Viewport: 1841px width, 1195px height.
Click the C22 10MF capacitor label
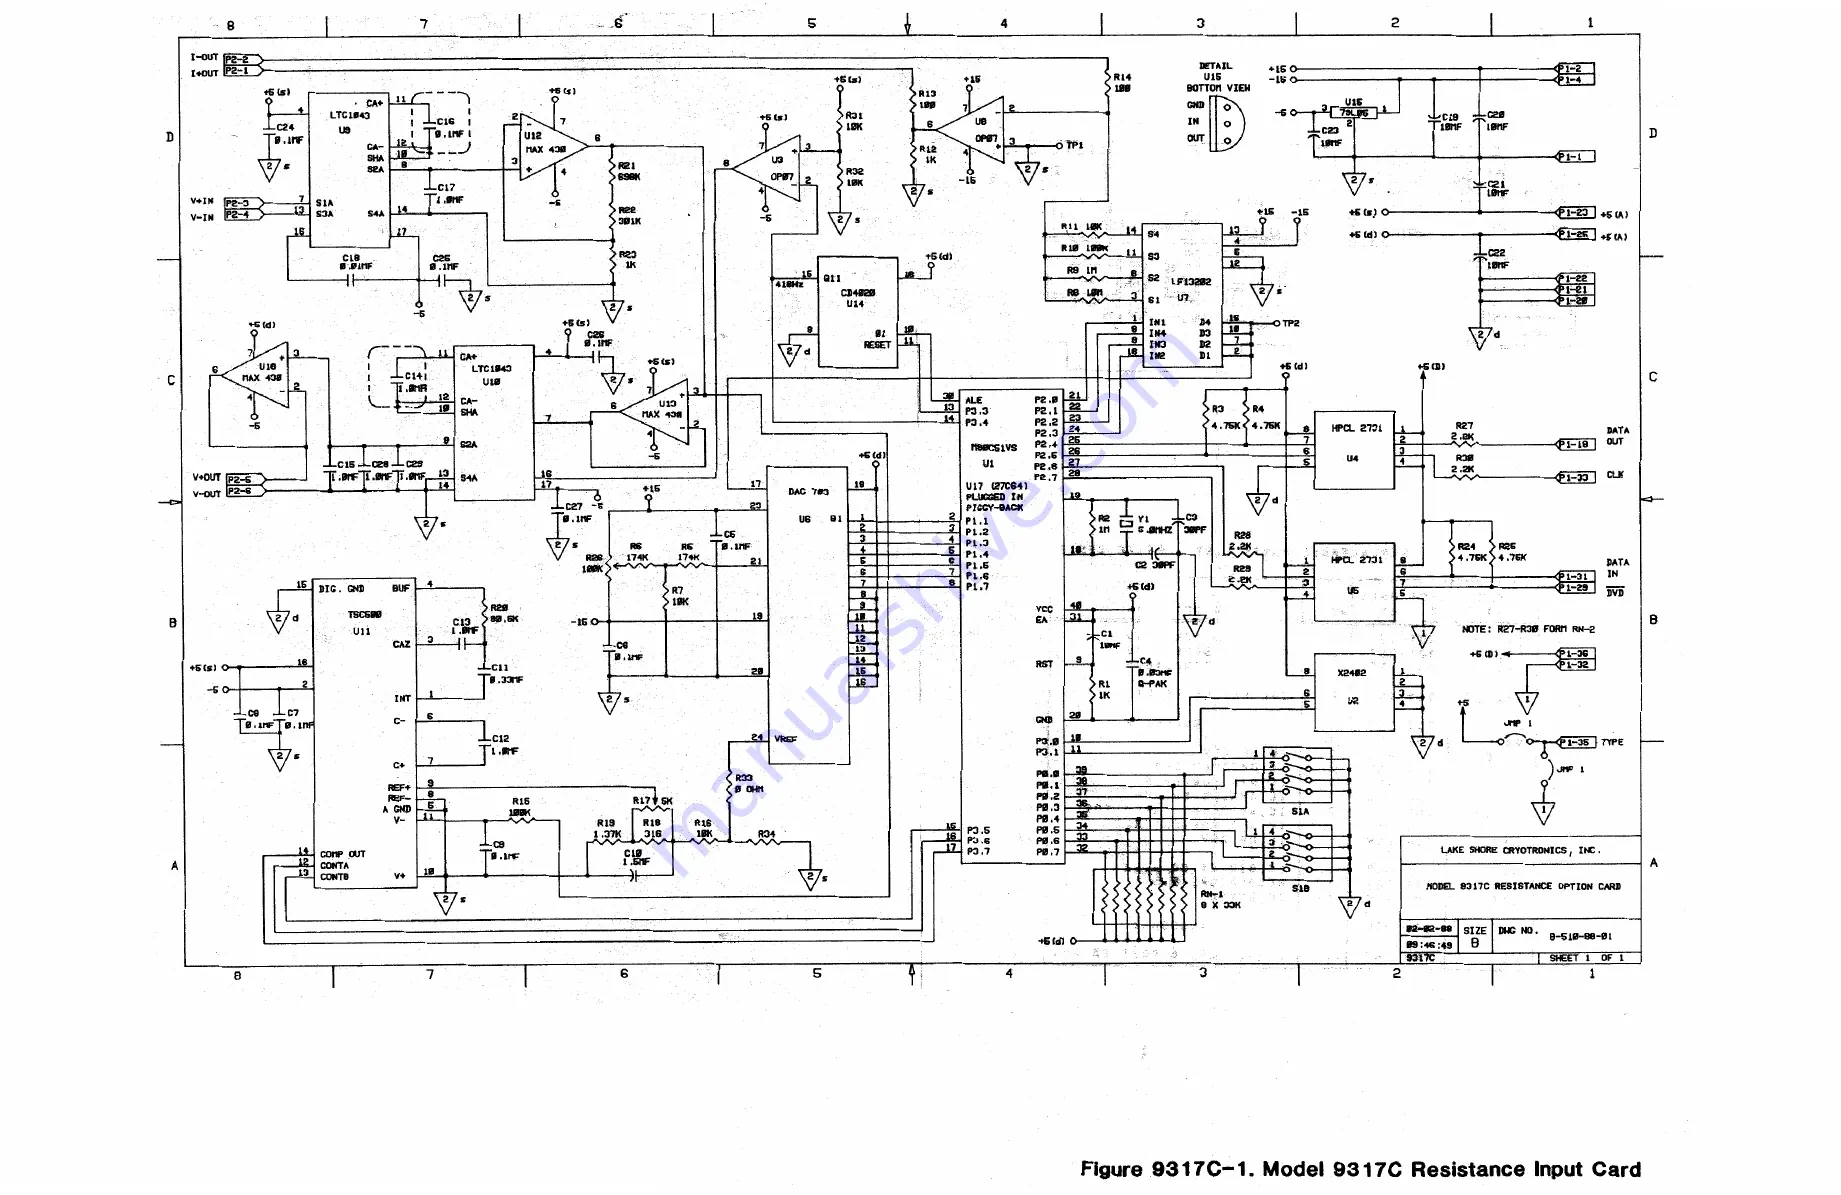(x=1496, y=259)
